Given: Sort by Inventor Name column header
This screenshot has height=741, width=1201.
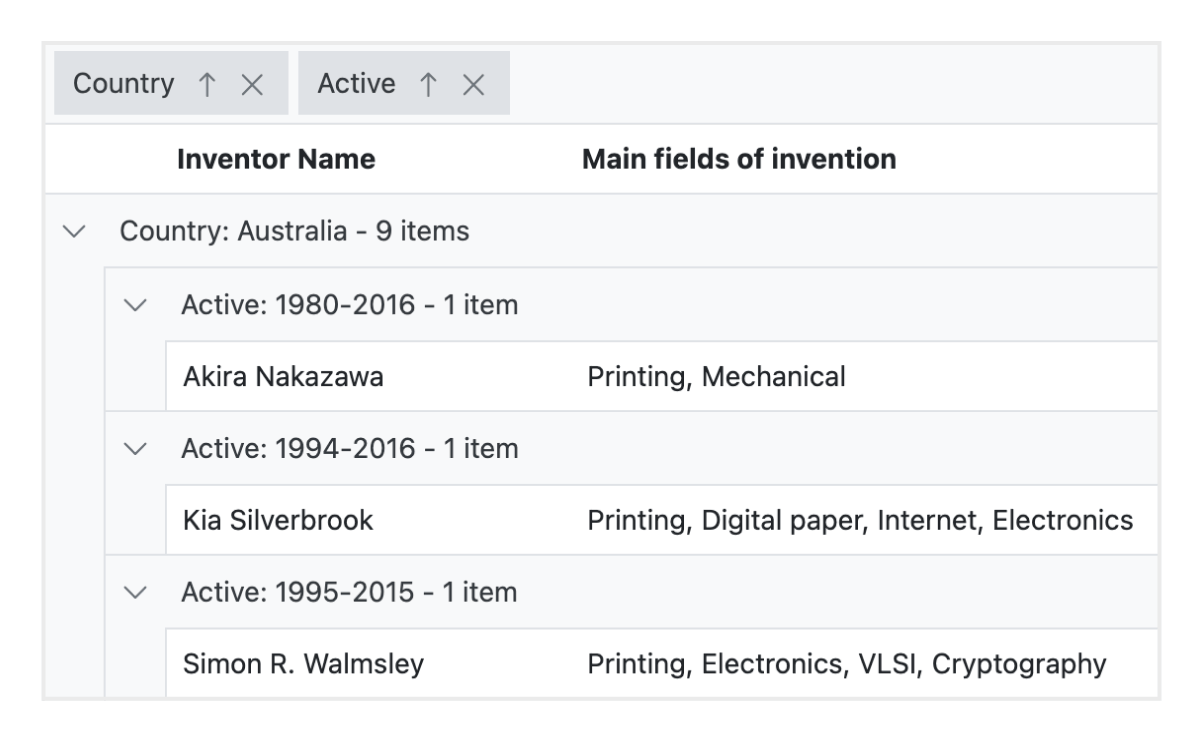Looking at the screenshot, I should coord(276,159).
